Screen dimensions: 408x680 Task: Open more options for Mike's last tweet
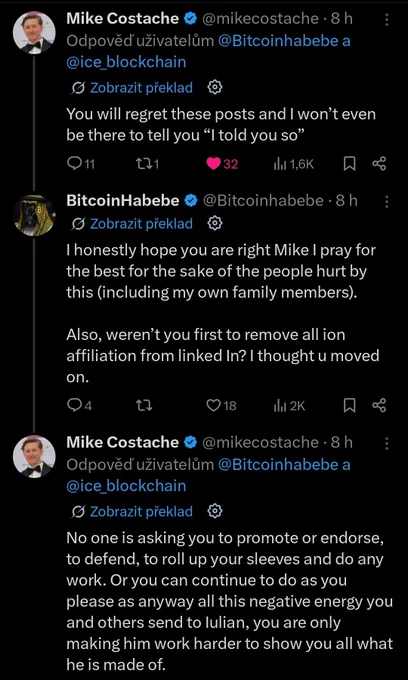click(387, 443)
